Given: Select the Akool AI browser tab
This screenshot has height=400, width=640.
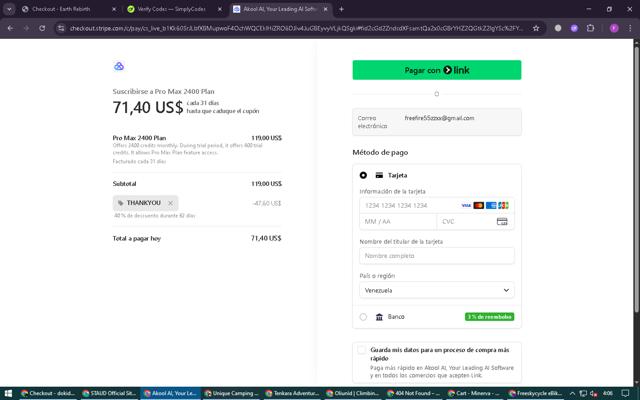Looking at the screenshot, I should [x=280, y=9].
